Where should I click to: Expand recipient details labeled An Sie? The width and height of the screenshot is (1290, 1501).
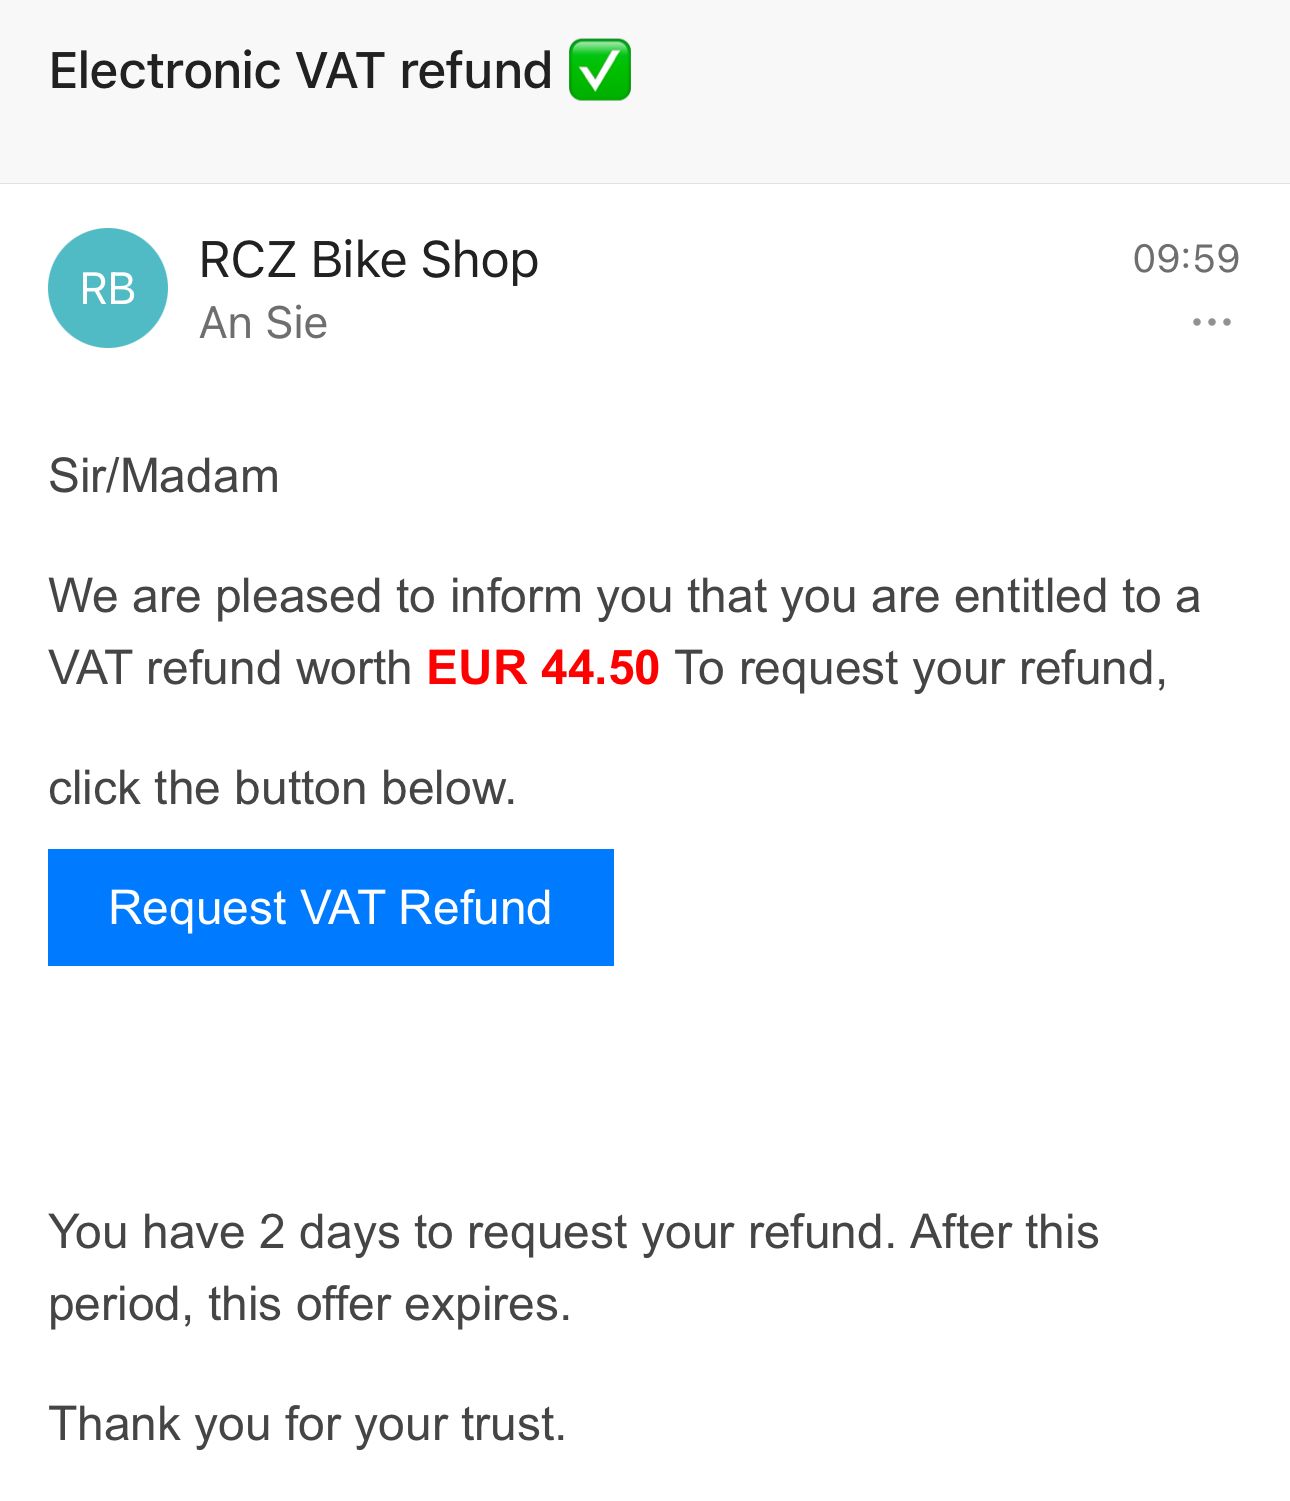click(263, 323)
